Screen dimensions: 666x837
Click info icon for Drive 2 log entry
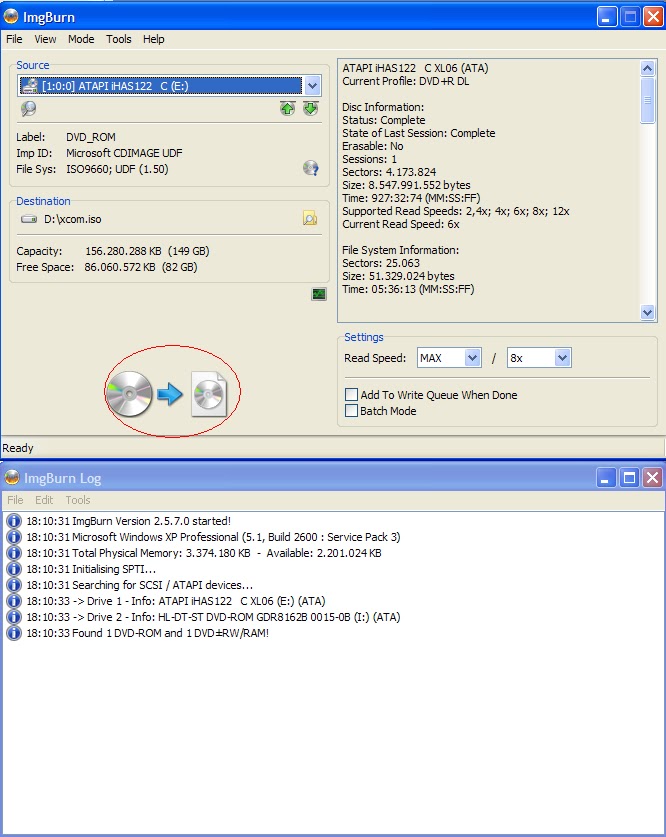(x=14, y=617)
